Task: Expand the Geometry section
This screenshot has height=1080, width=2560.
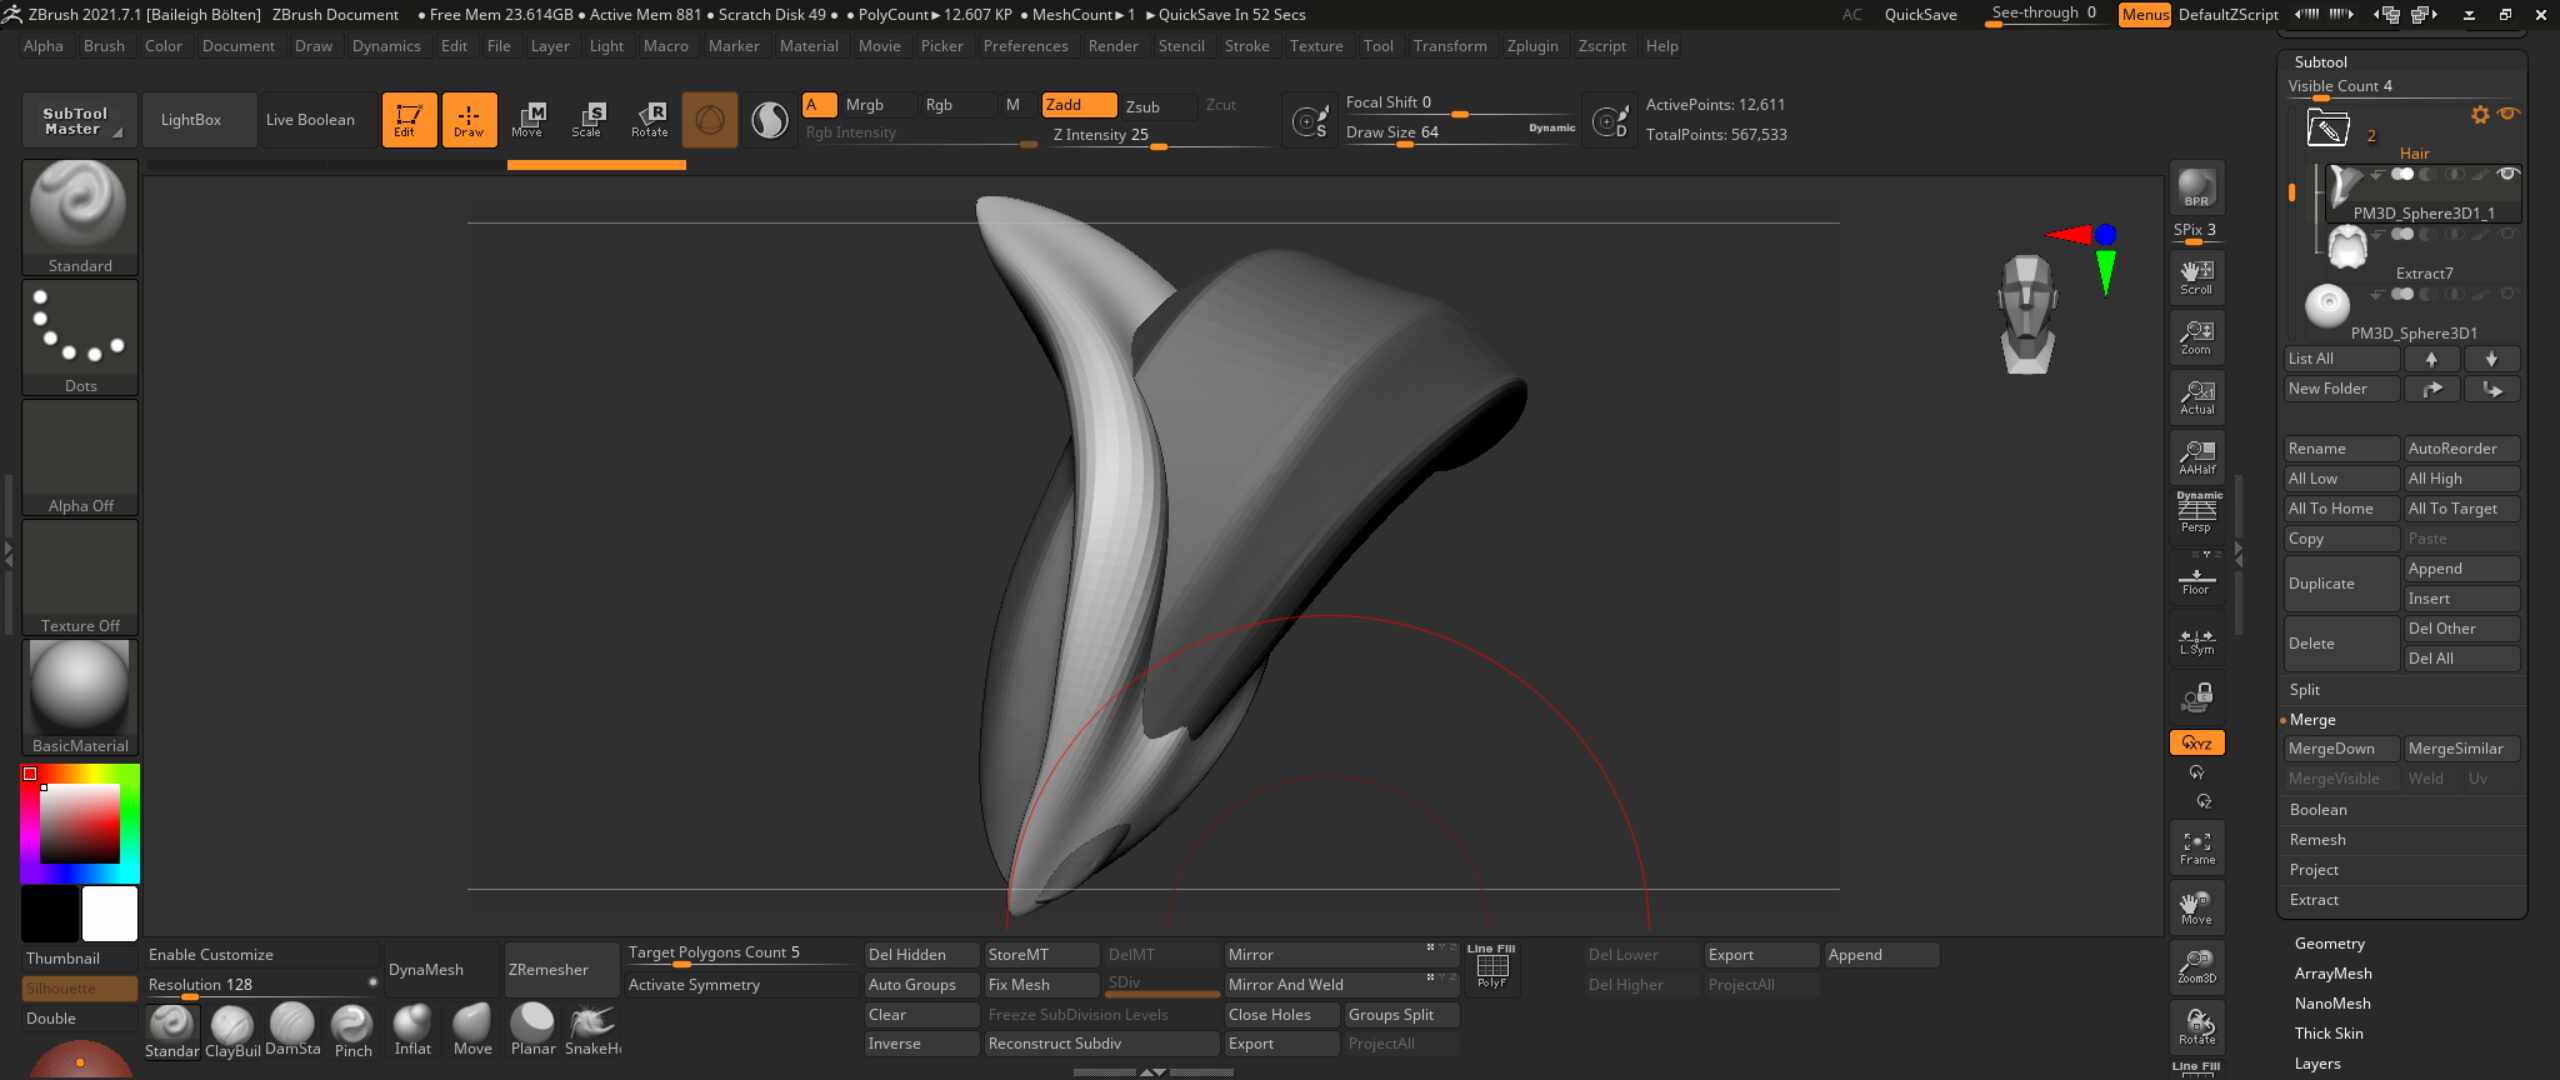Action: 2330,943
